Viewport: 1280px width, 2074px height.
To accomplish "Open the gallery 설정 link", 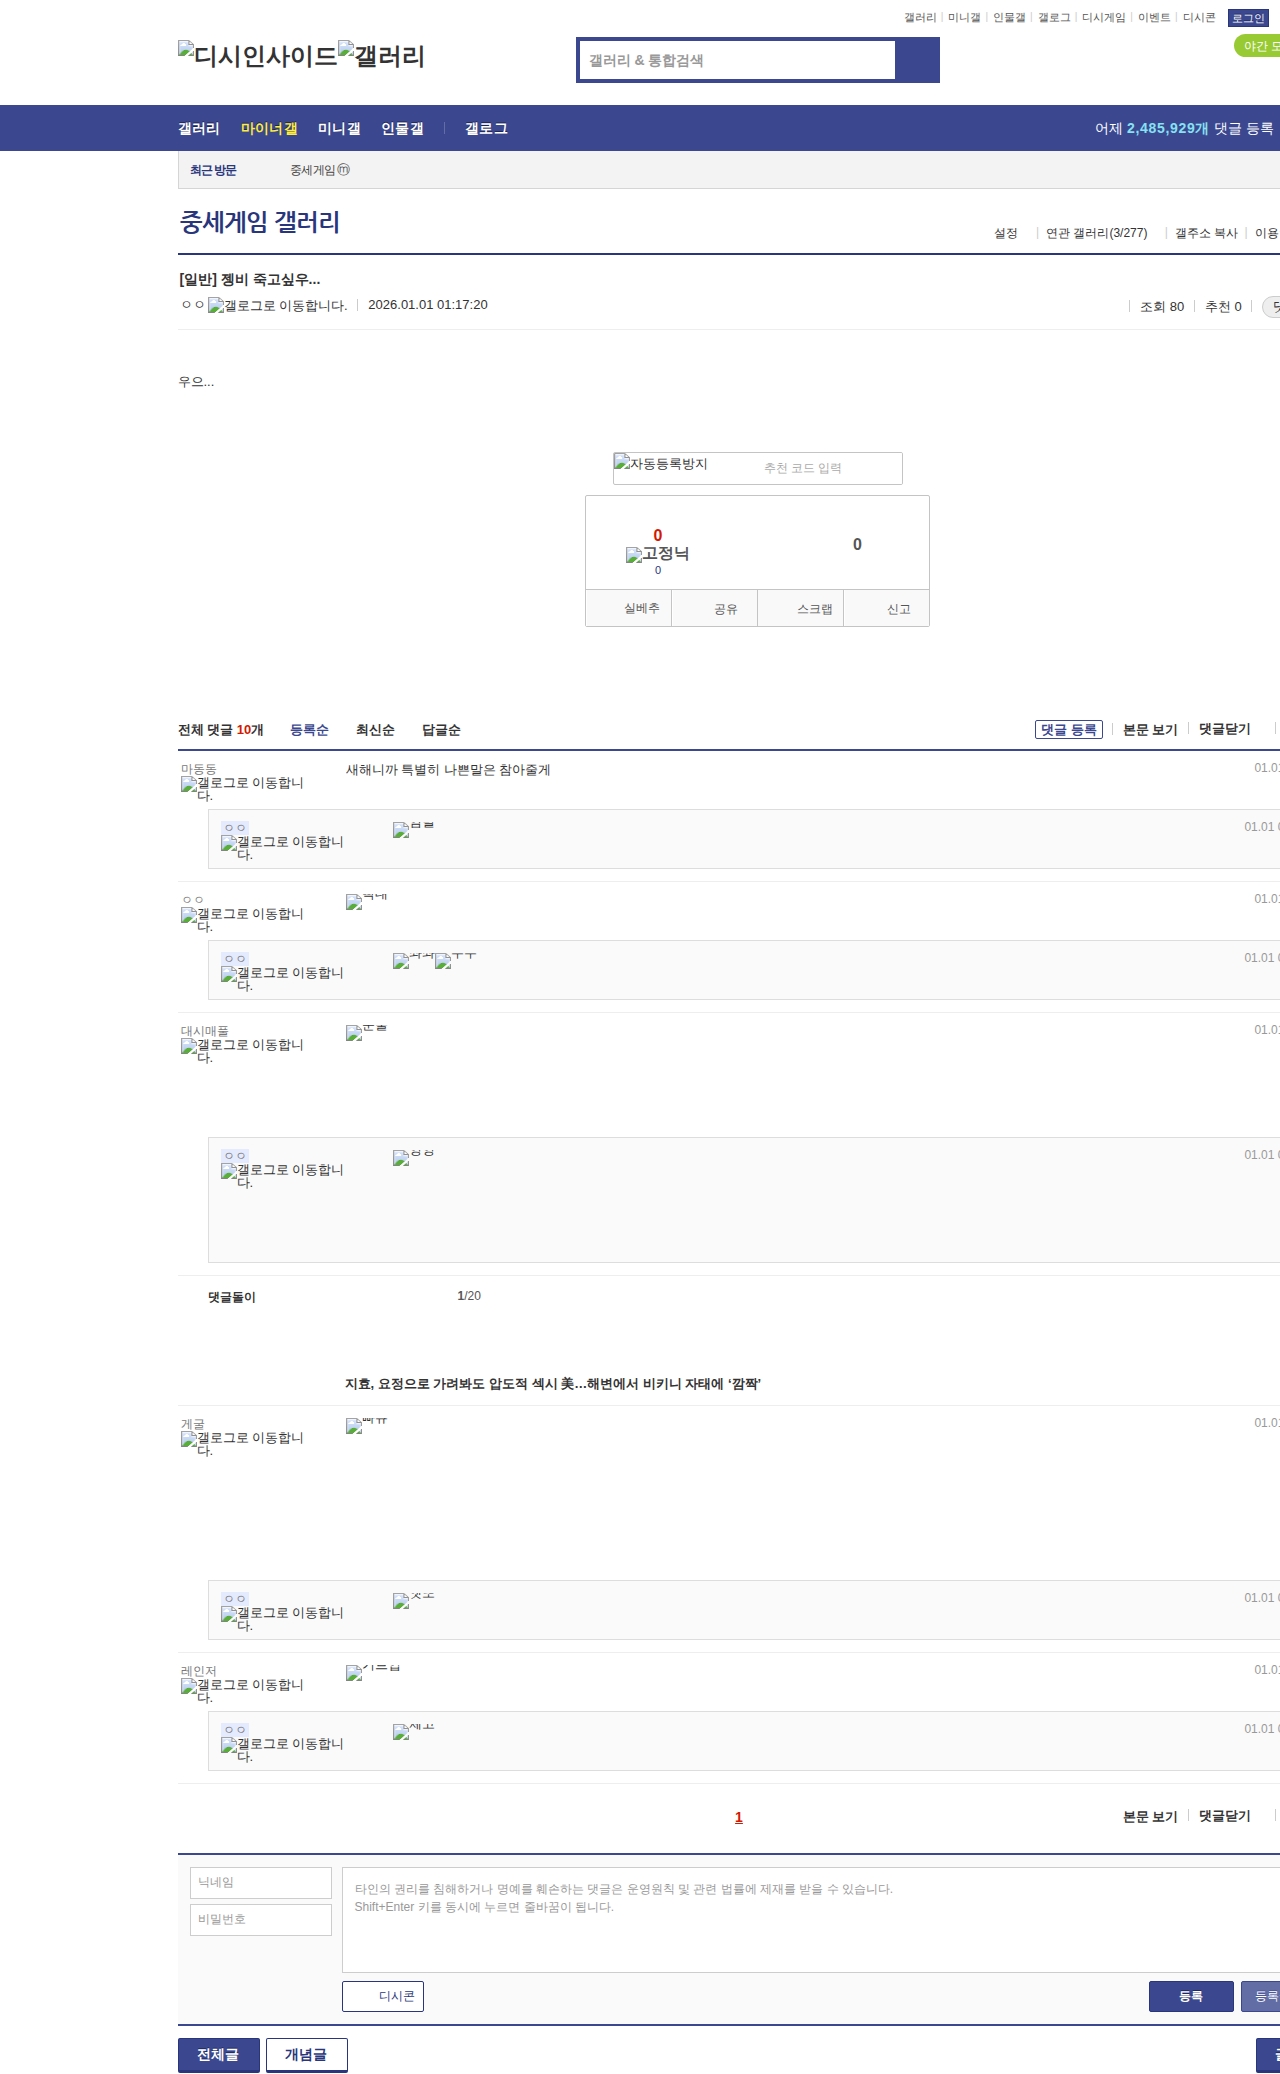I will pyautogui.click(x=1005, y=233).
